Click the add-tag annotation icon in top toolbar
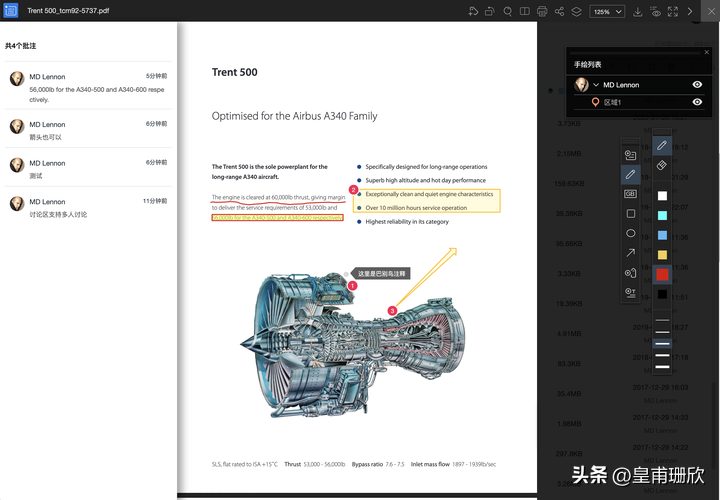 point(473,11)
